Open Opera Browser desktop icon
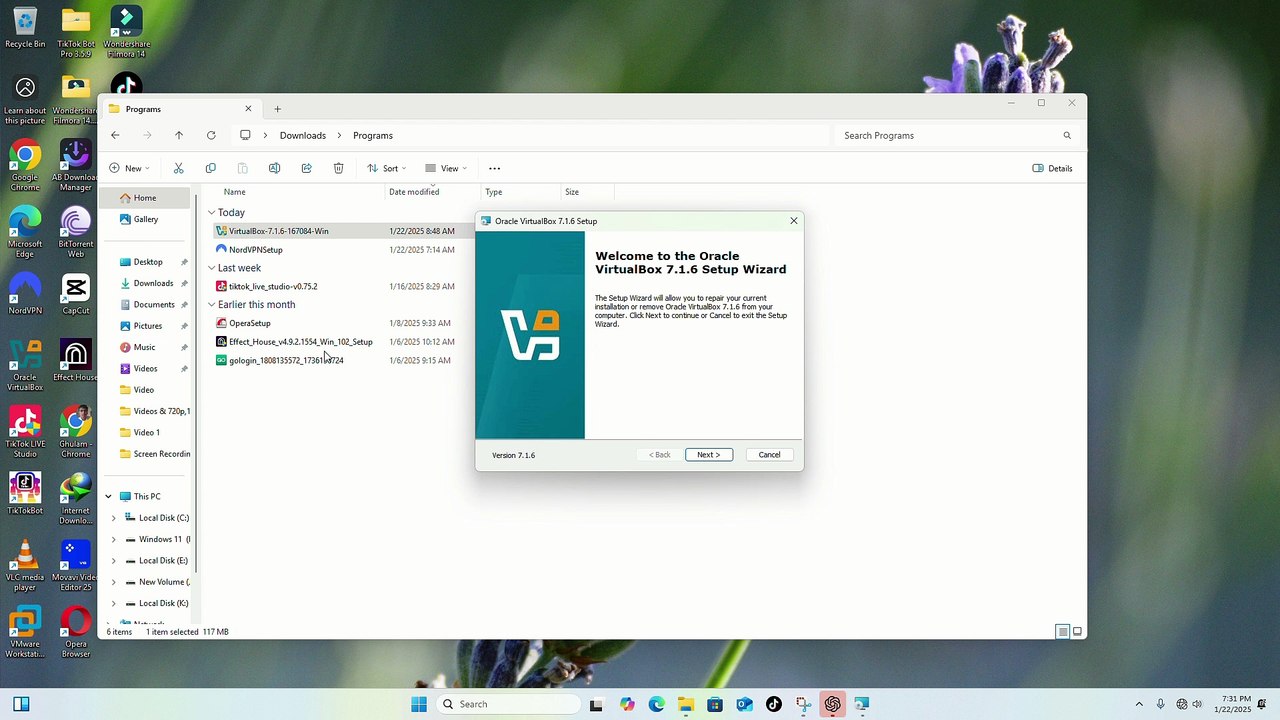Image resolution: width=1280 pixels, height=720 pixels. coord(76,632)
